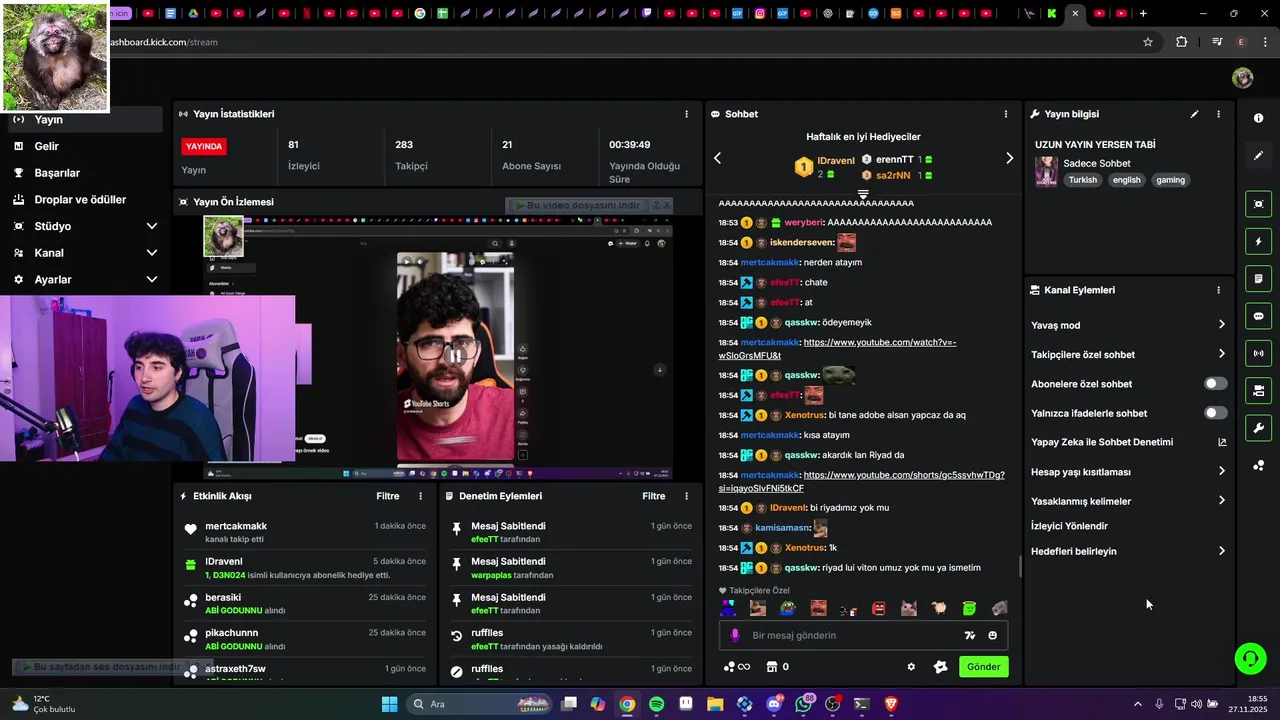Toggle the document panel icon in right toolbar
1280x720 pixels.
coord(1258,278)
